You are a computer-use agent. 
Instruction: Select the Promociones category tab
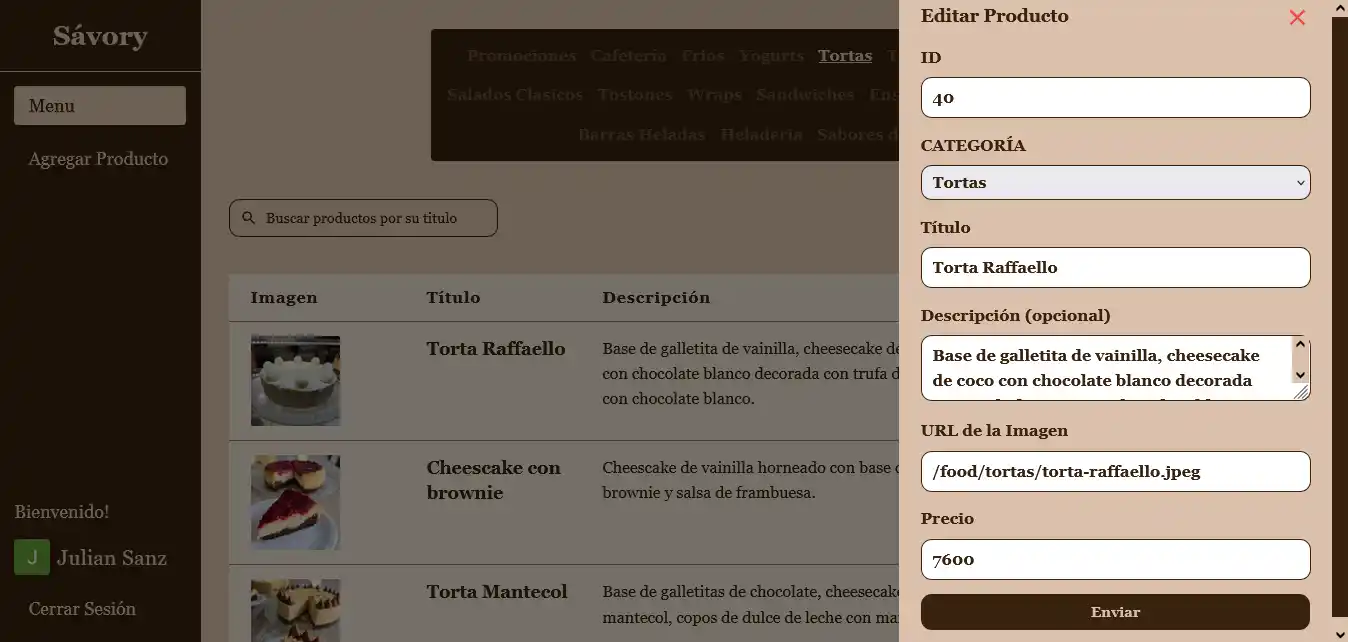[x=521, y=56]
